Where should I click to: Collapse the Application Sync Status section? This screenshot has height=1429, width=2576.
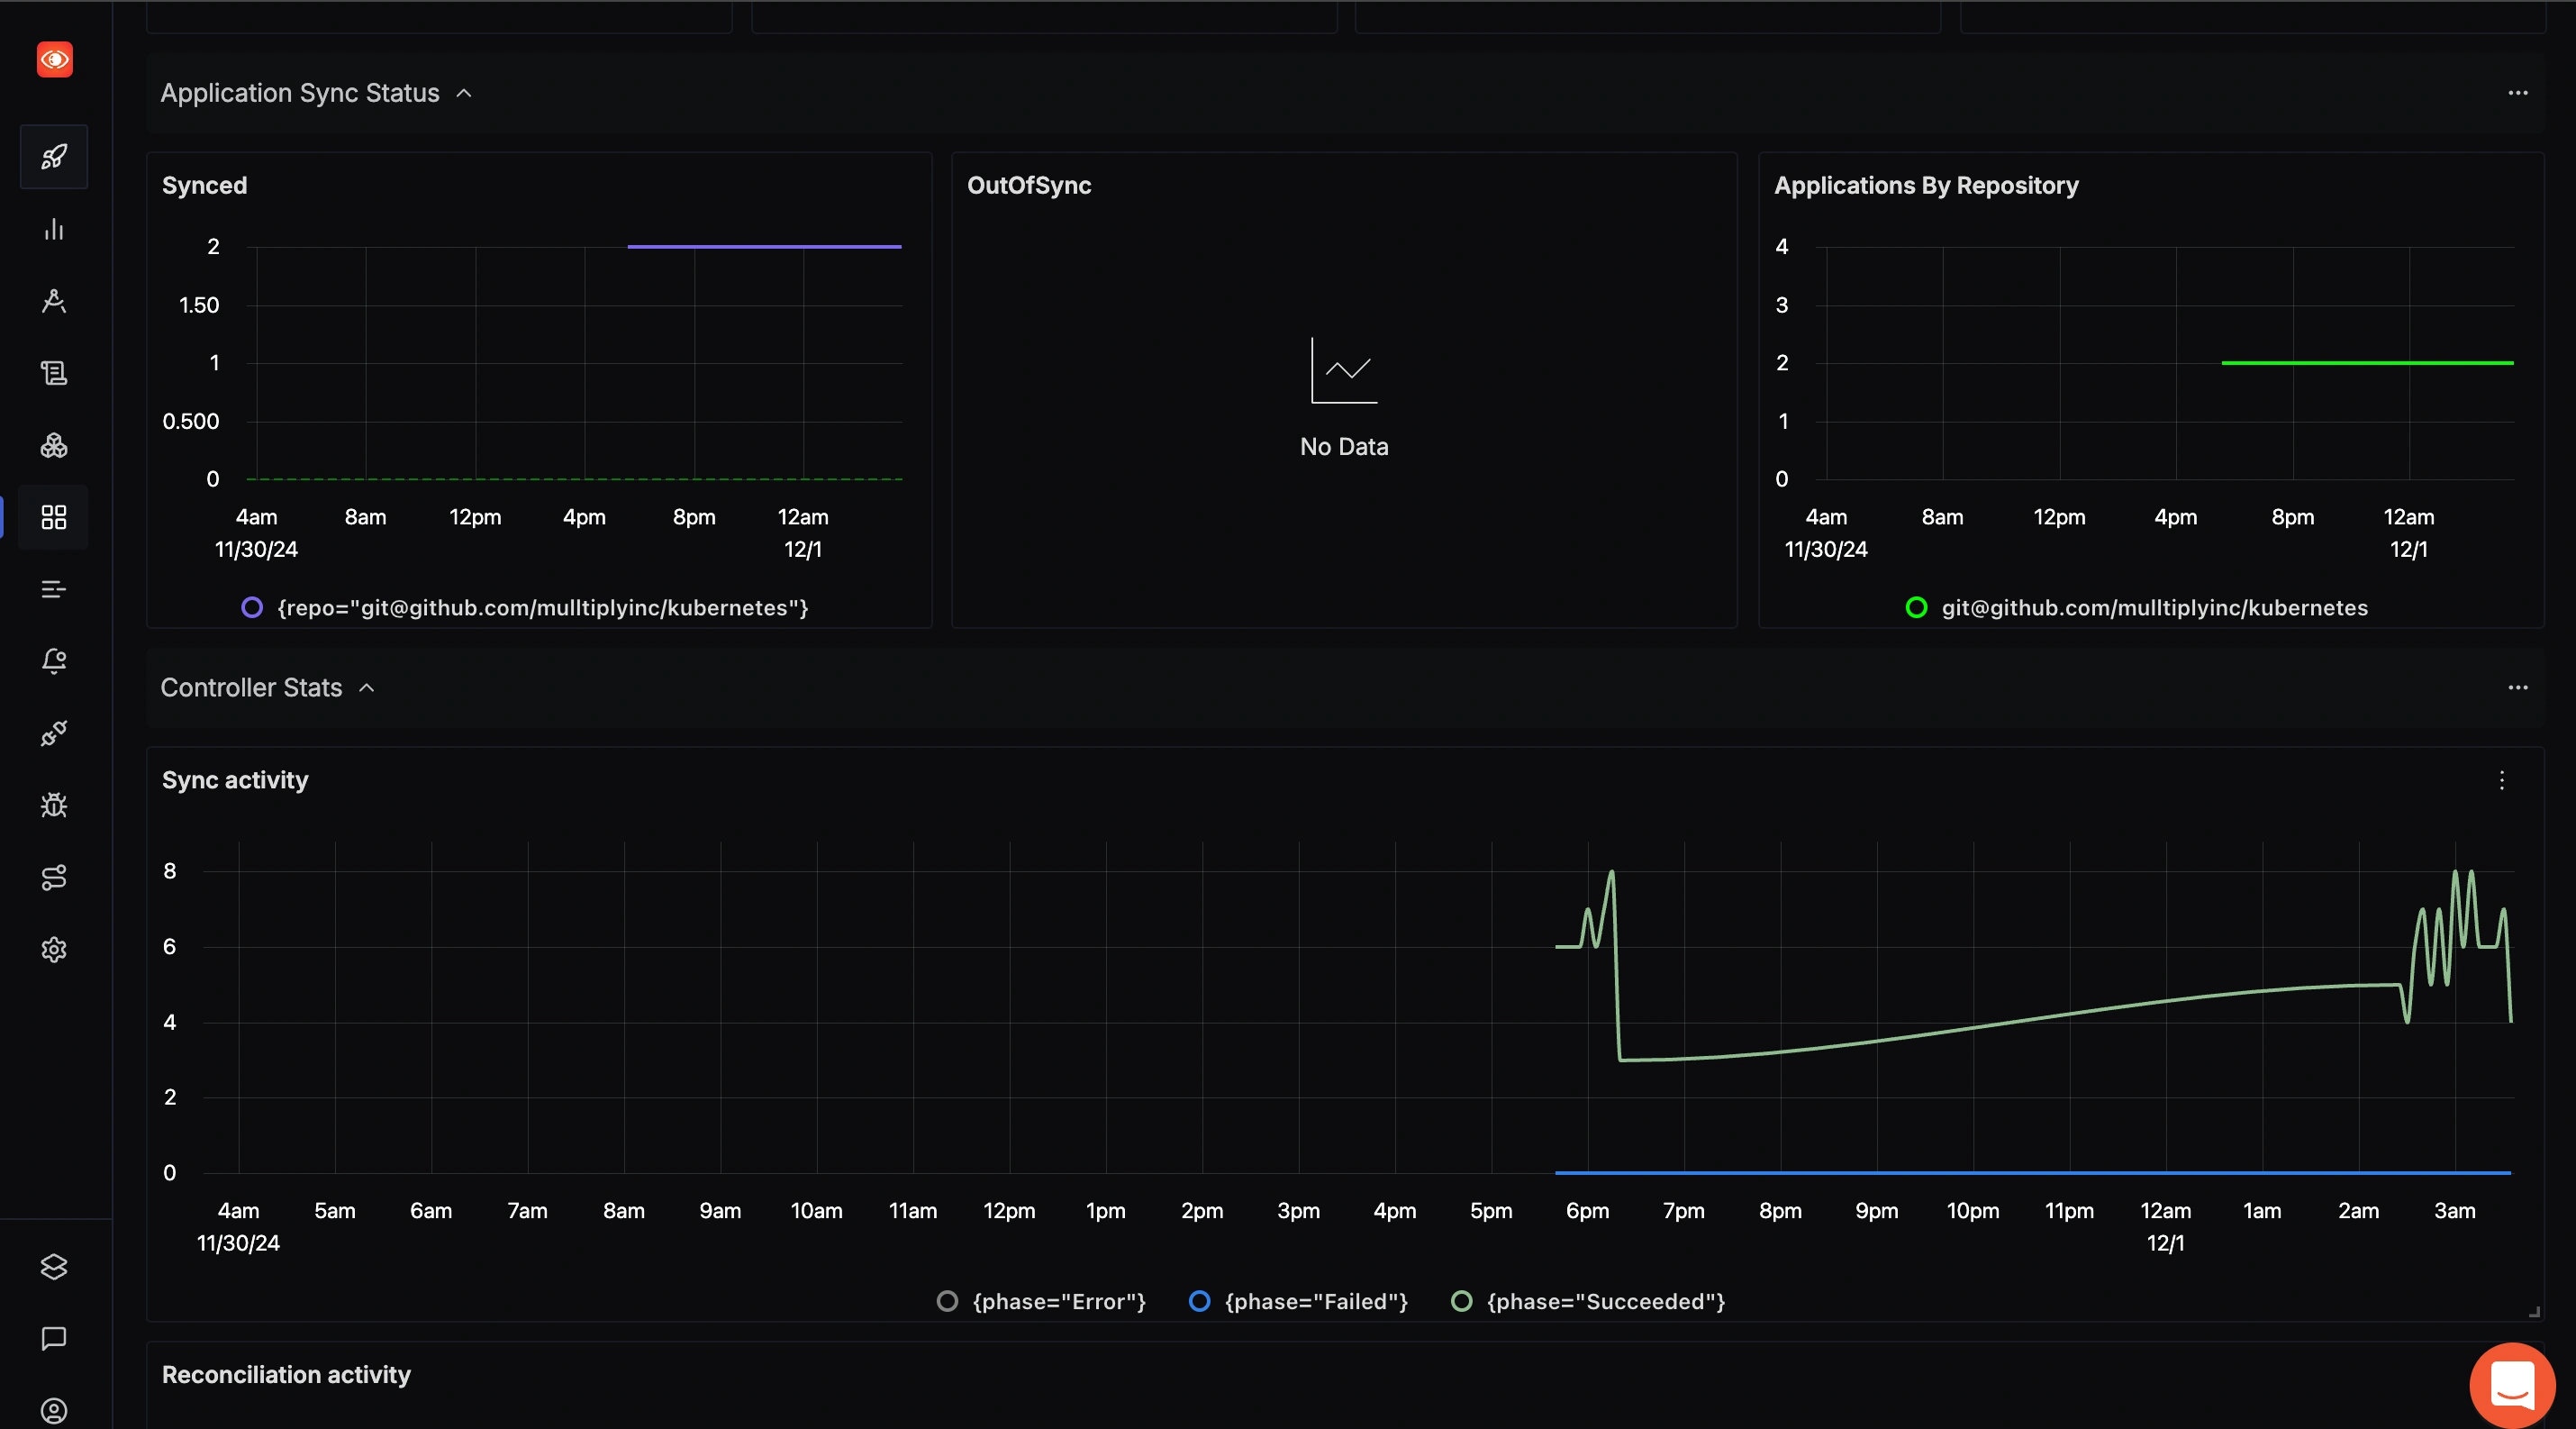coord(464,93)
